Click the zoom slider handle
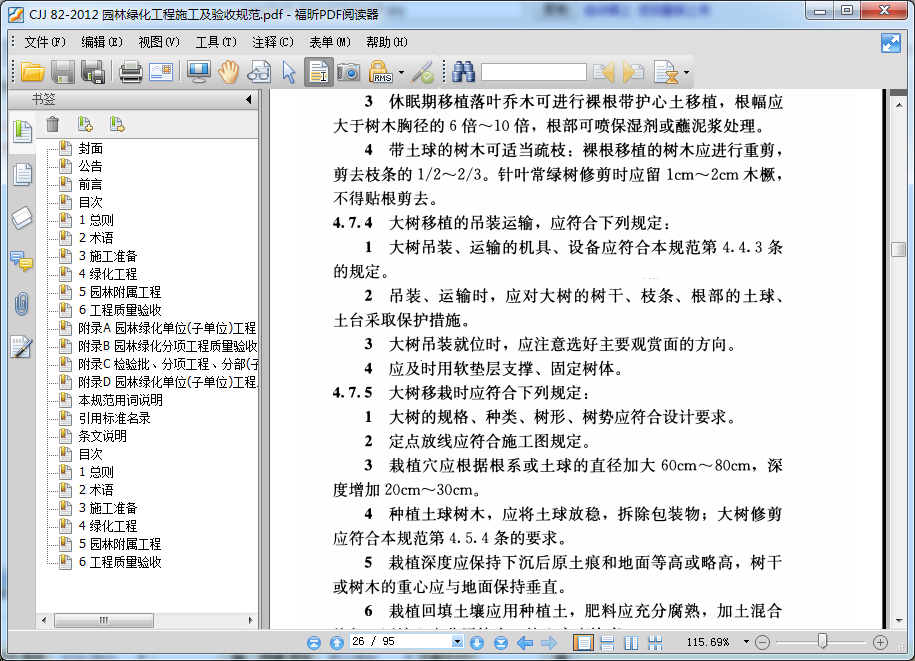Viewport: 915px width, 661px height. 822,641
